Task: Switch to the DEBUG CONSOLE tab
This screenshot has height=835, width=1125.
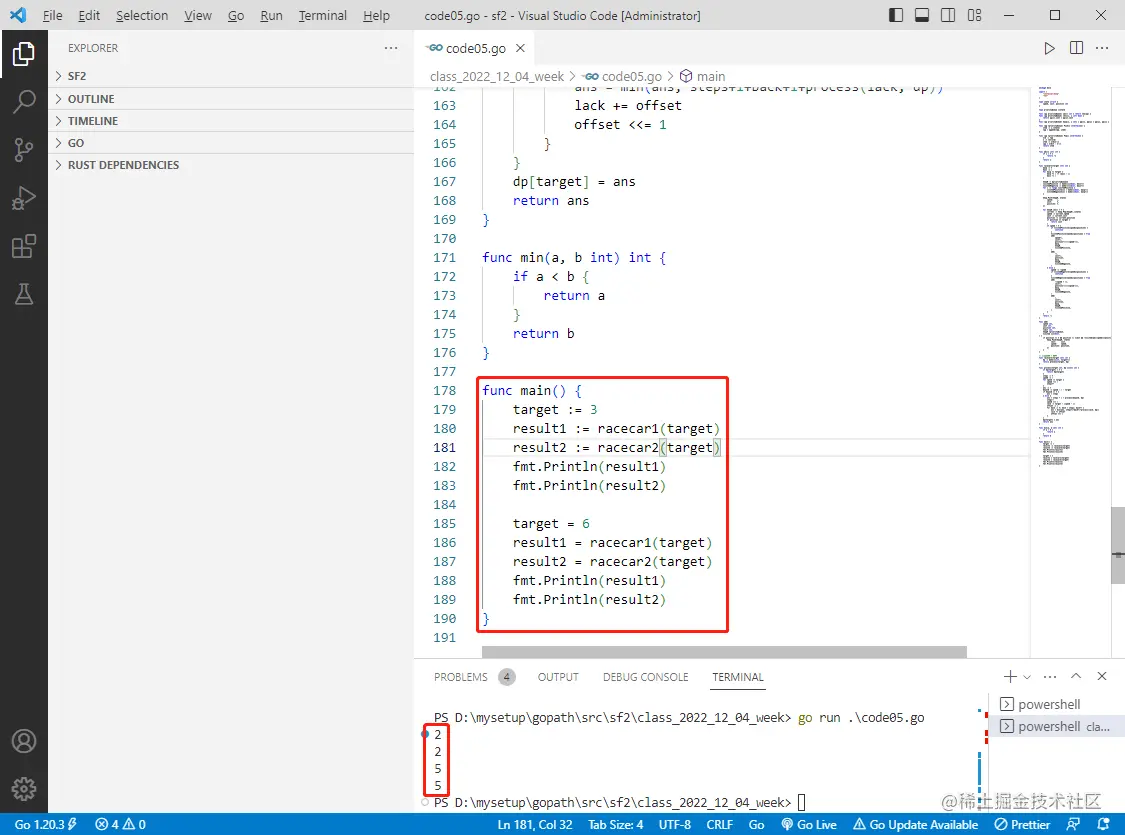Action: tap(645, 676)
